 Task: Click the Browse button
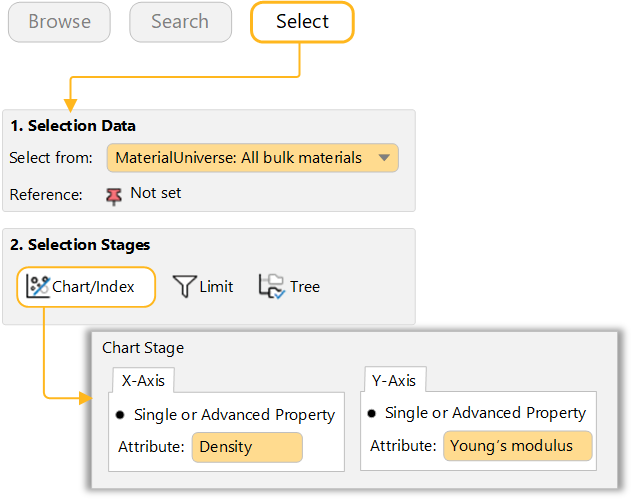[59, 22]
